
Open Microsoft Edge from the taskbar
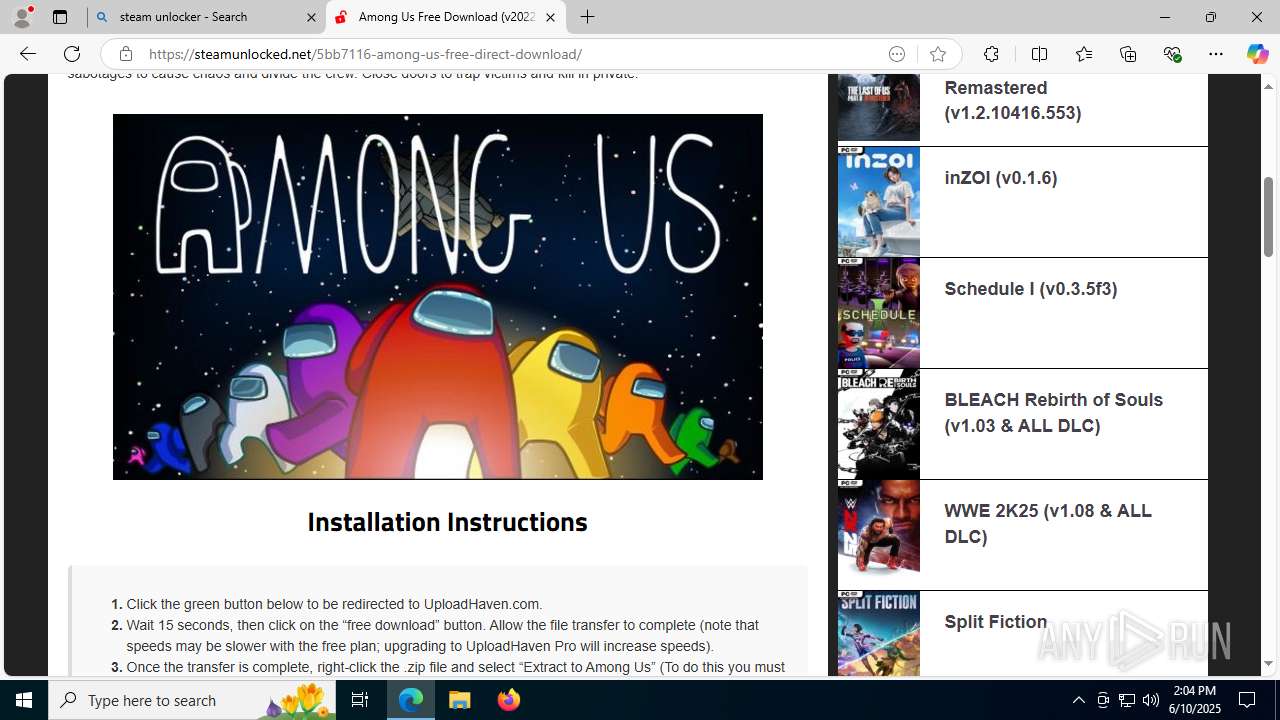tap(411, 700)
